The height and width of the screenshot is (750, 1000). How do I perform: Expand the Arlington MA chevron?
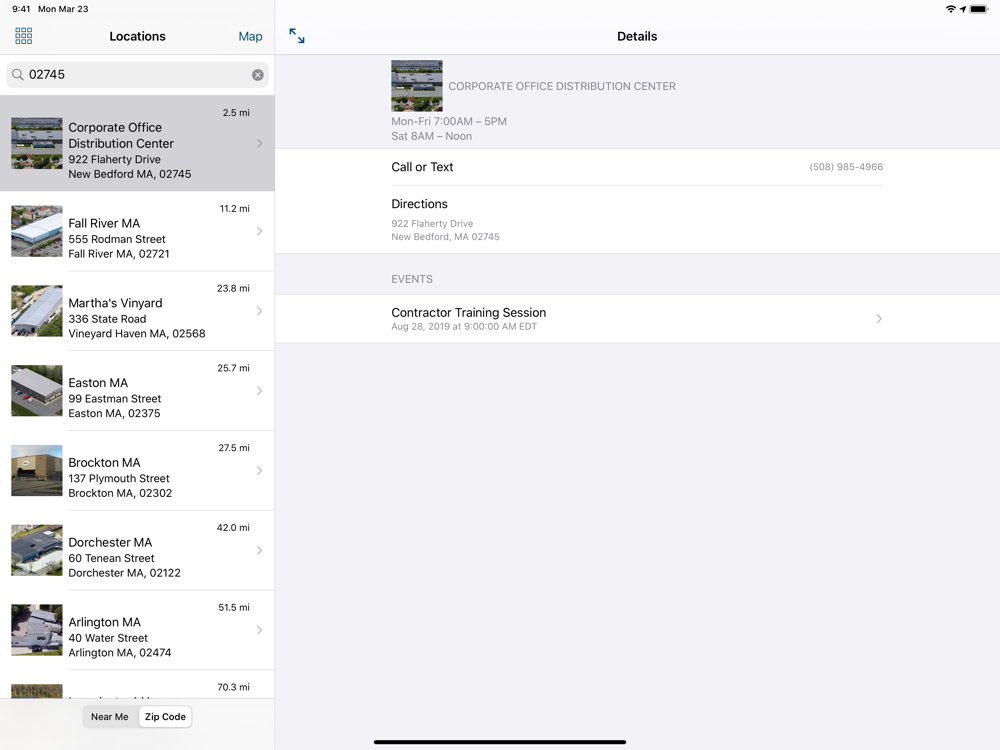click(x=260, y=629)
